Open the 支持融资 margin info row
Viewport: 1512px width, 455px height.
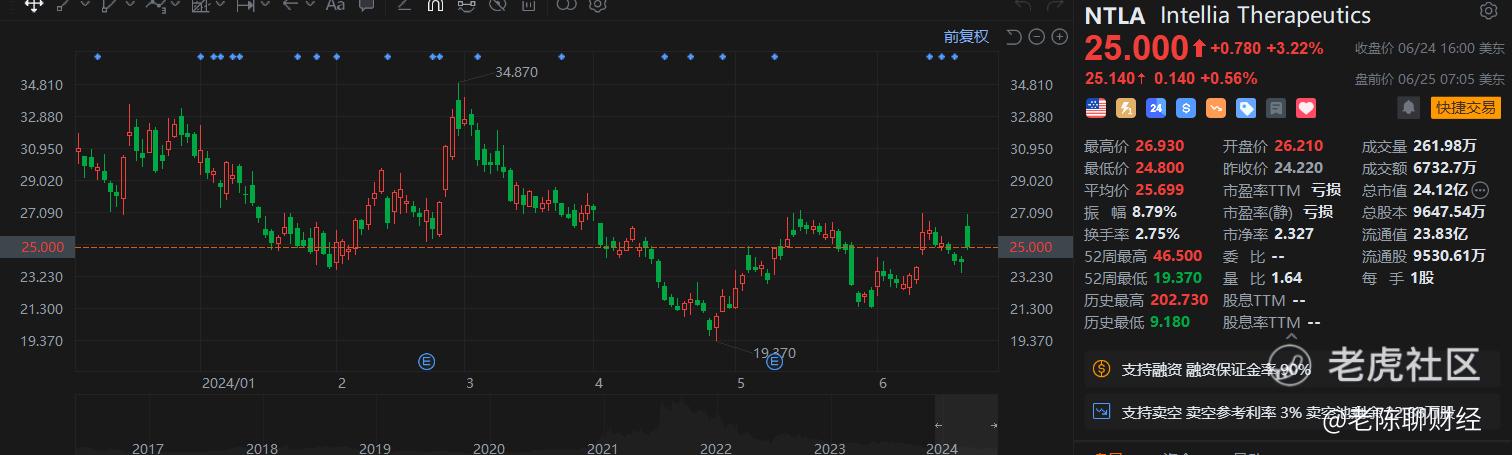(x=1291, y=369)
